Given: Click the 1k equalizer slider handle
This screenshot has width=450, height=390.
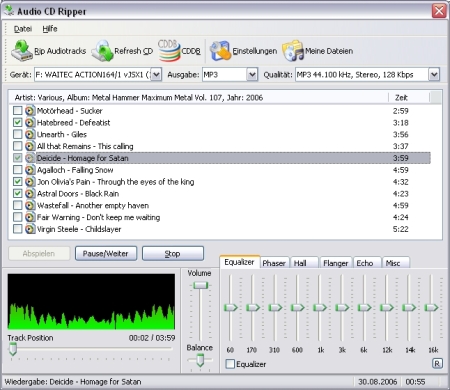Looking at the screenshot, I should (x=320, y=307).
